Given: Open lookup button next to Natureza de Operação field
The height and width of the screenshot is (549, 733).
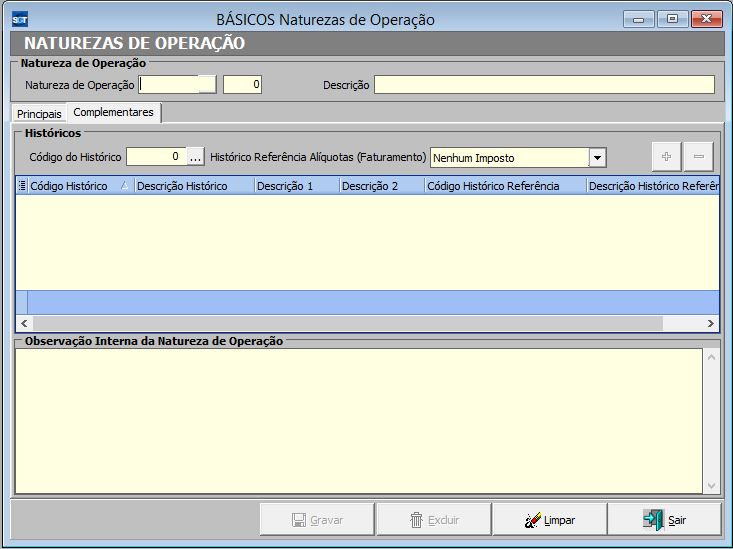Looking at the screenshot, I should coord(207,85).
